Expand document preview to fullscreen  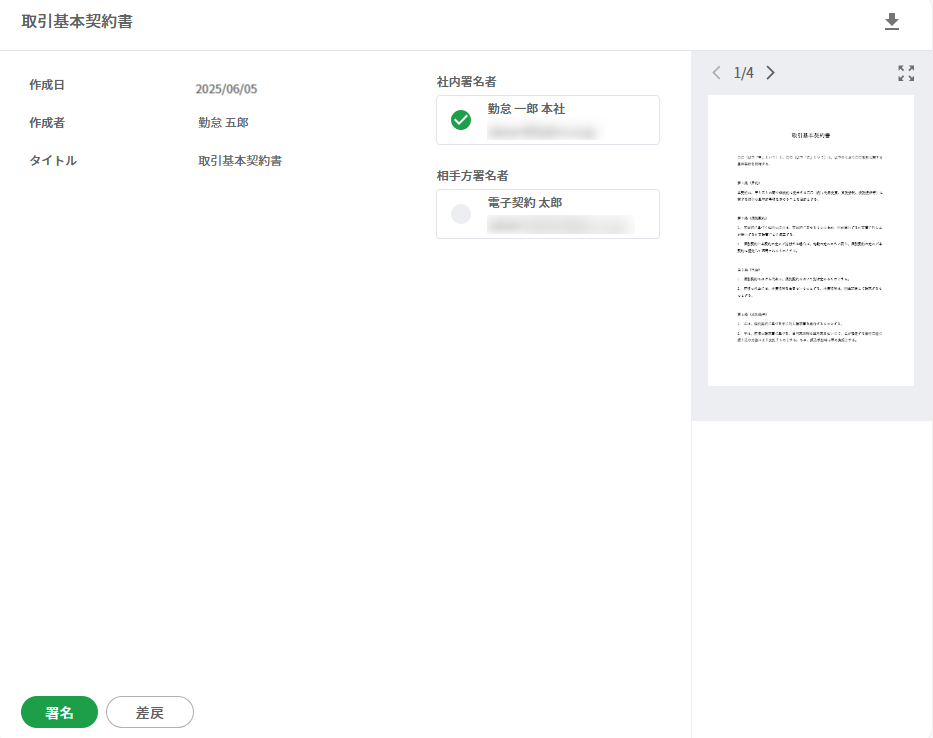pyautogui.click(x=906, y=73)
